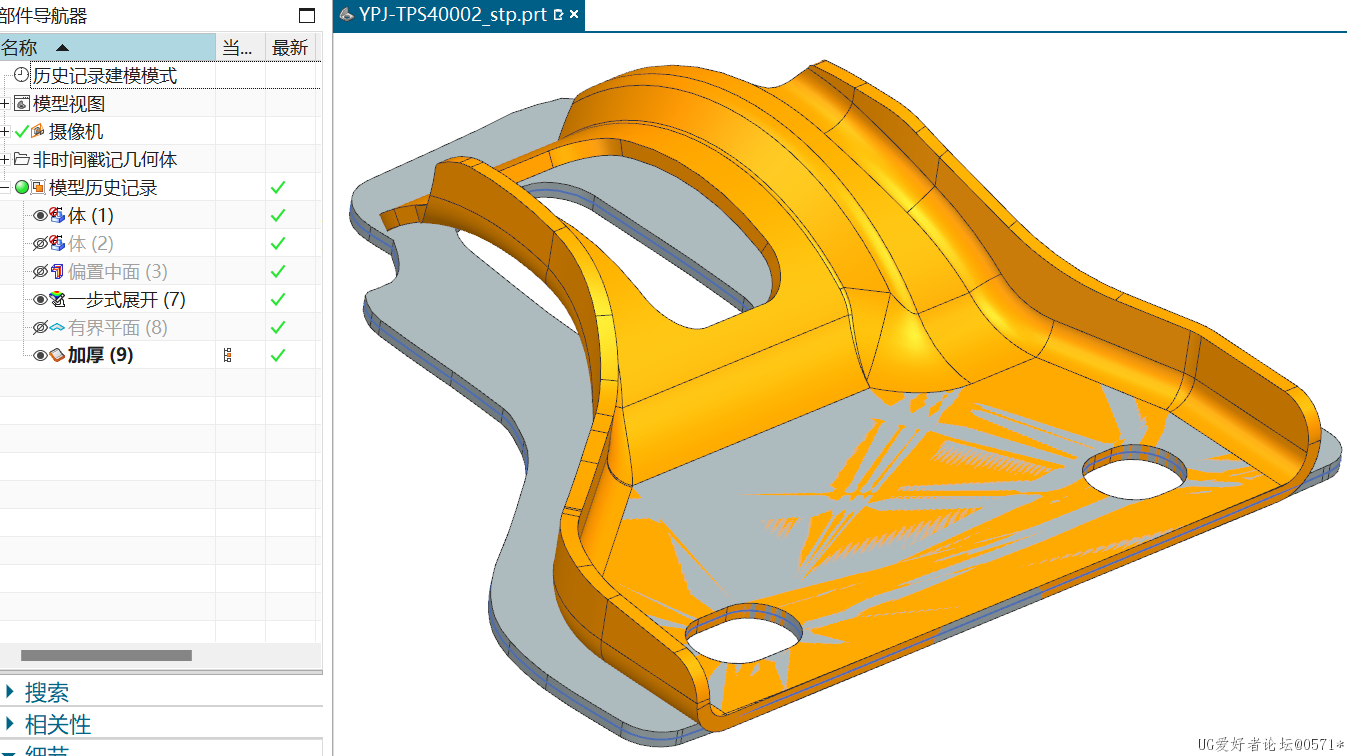Click the bounded plane icon of 有界平面 (8)

click(57, 327)
